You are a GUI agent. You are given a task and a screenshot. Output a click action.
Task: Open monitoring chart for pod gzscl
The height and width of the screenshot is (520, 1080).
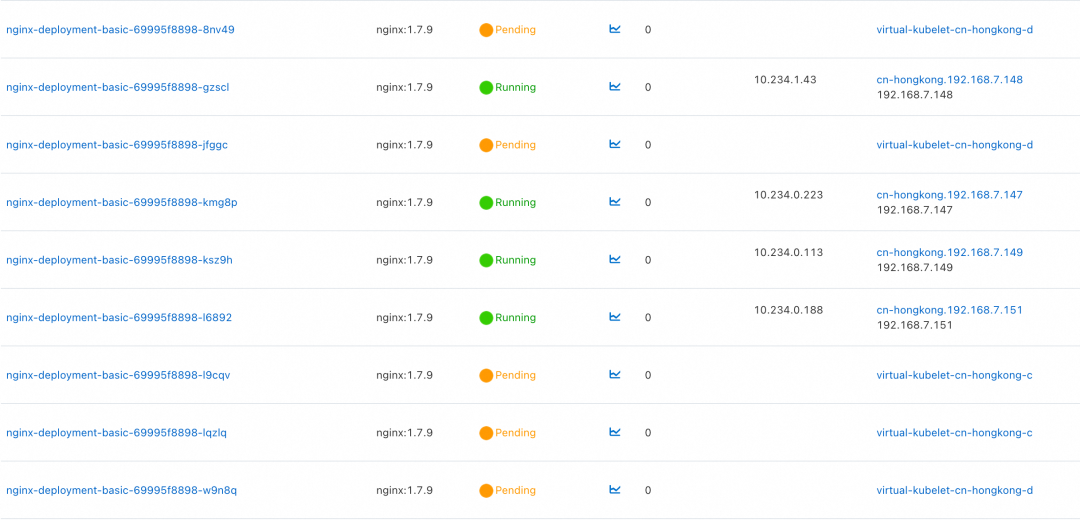(x=615, y=87)
